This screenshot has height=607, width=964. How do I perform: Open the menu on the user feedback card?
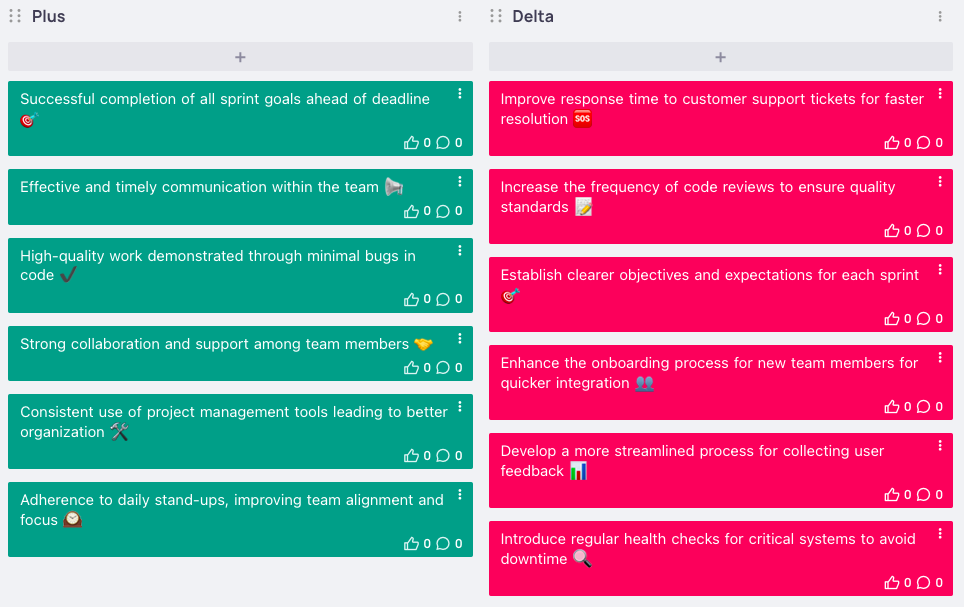(x=939, y=445)
